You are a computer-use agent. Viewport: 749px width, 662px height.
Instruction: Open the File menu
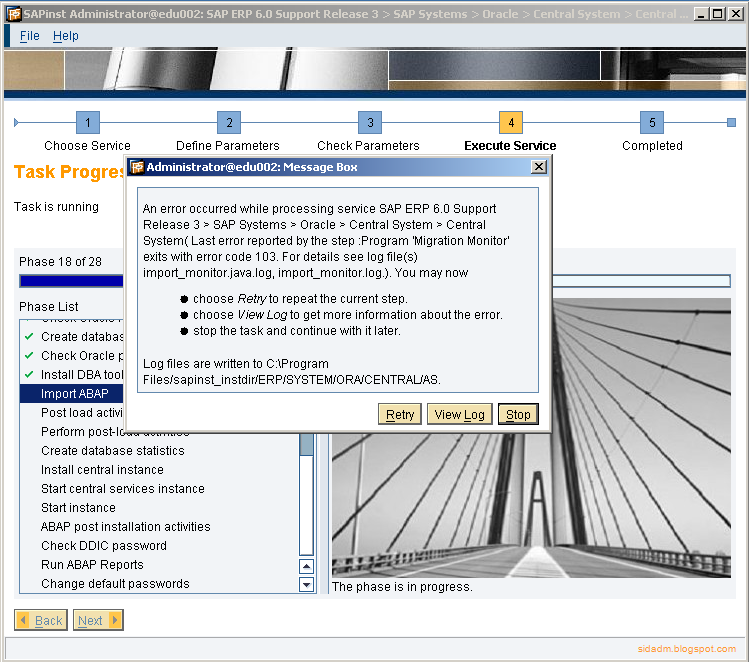(29, 36)
